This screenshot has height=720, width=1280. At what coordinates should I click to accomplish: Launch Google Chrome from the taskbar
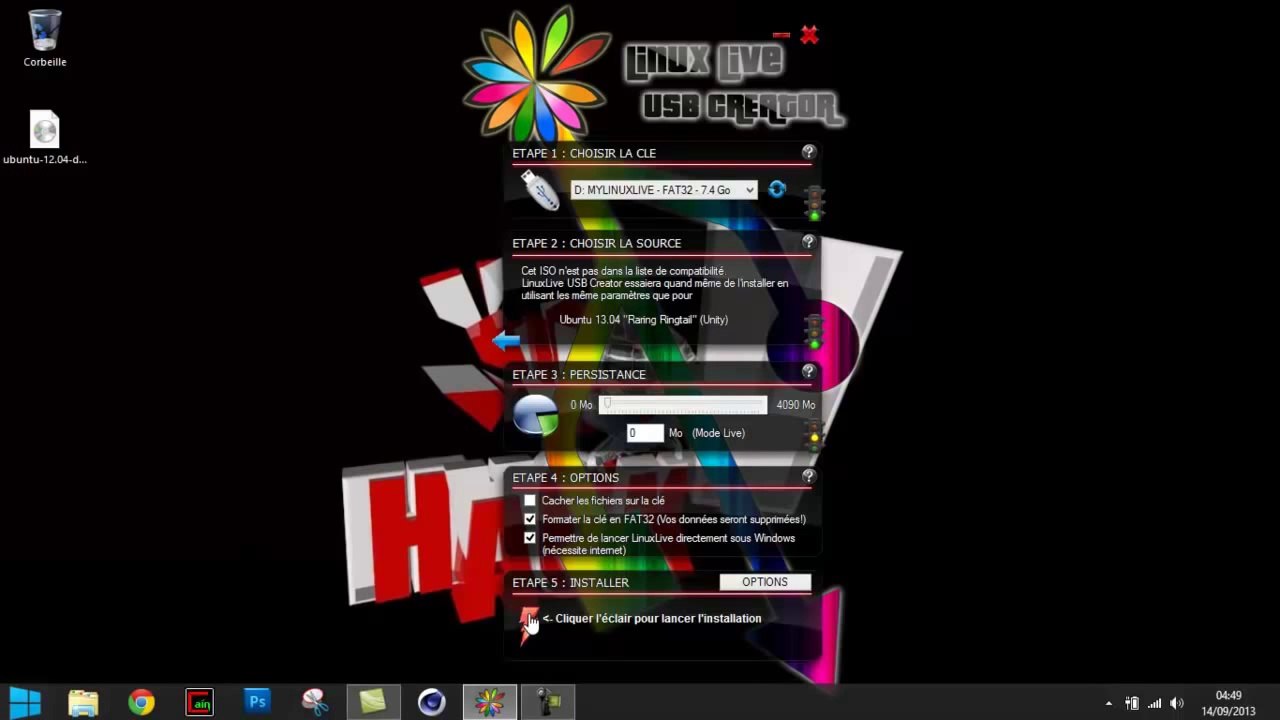[141, 702]
